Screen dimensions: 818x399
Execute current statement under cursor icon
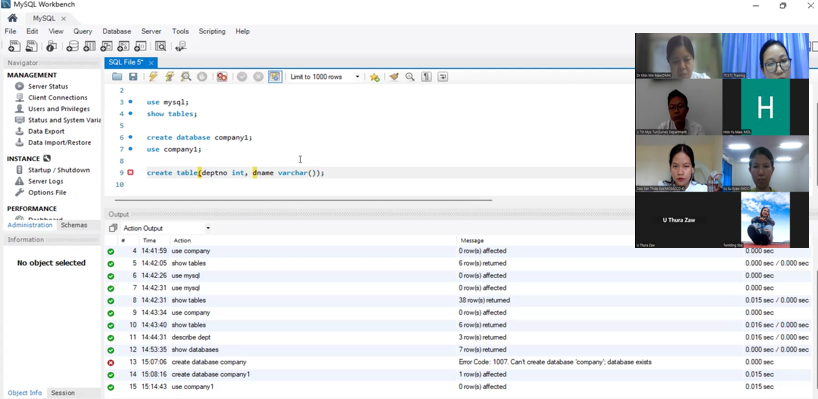click(169, 77)
